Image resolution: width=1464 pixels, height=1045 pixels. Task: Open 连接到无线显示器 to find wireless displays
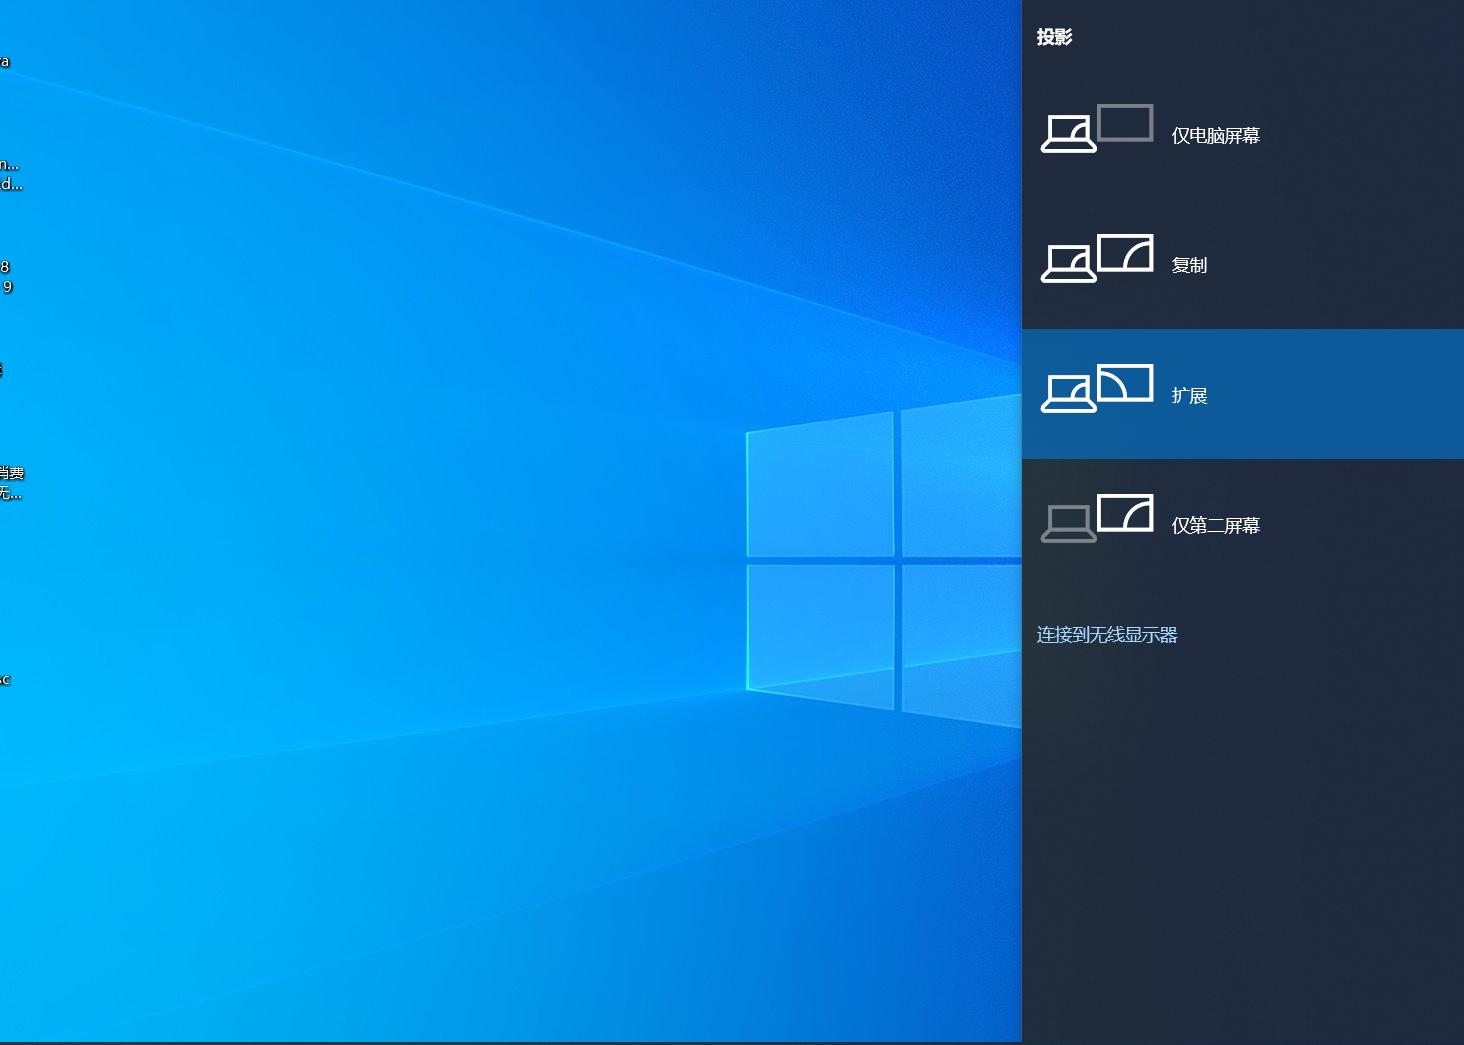(x=1106, y=634)
